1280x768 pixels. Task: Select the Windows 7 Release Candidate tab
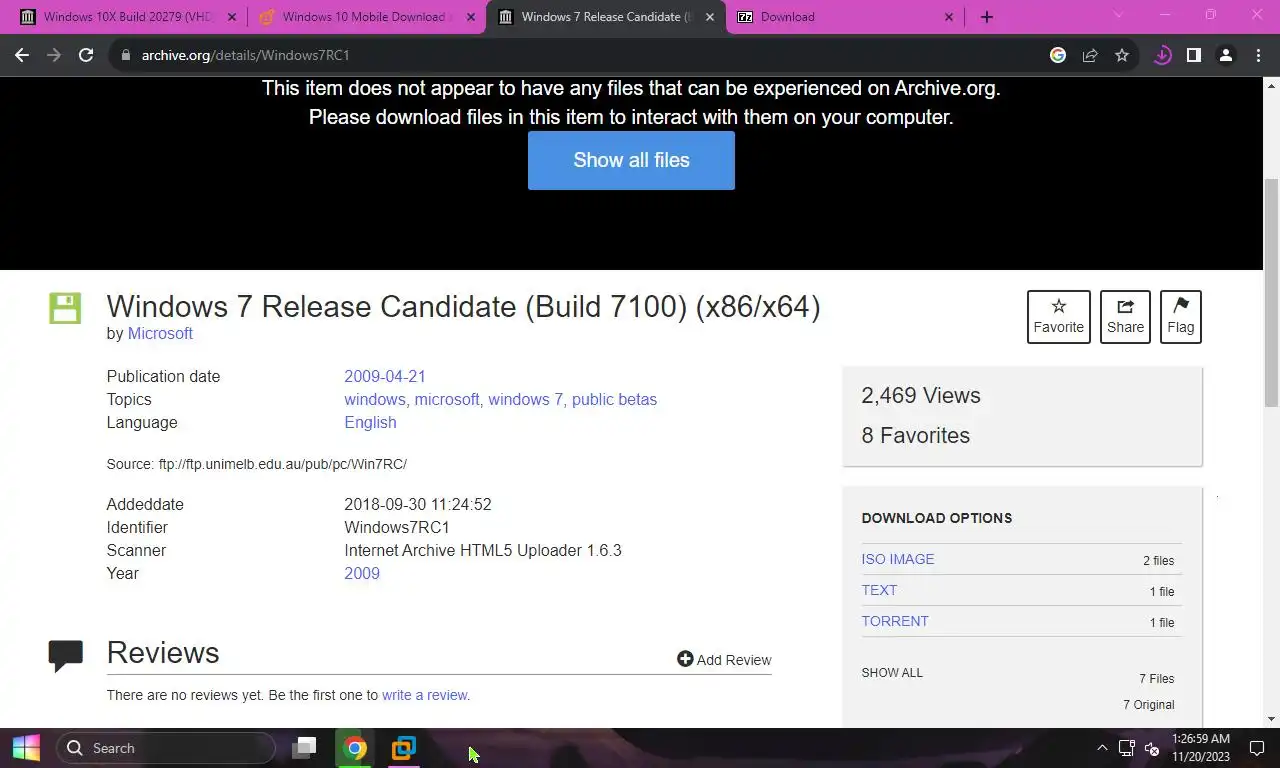click(606, 17)
